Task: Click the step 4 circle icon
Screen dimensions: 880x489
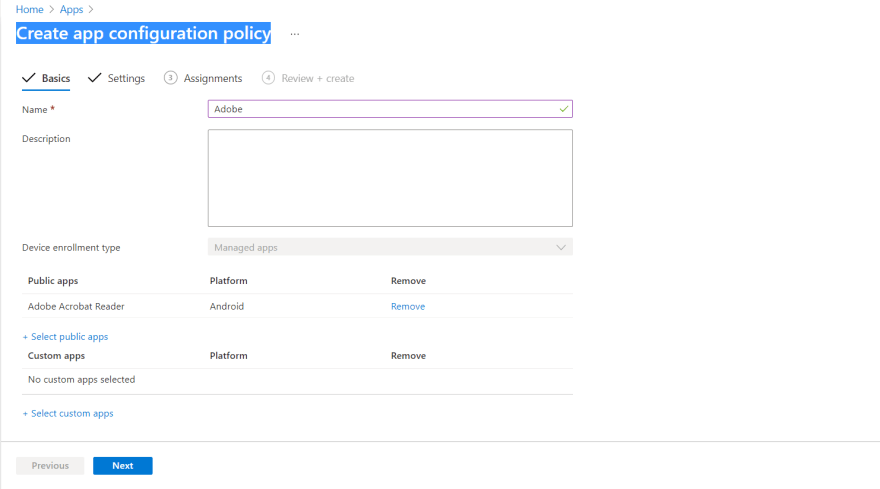Action: 268,77
